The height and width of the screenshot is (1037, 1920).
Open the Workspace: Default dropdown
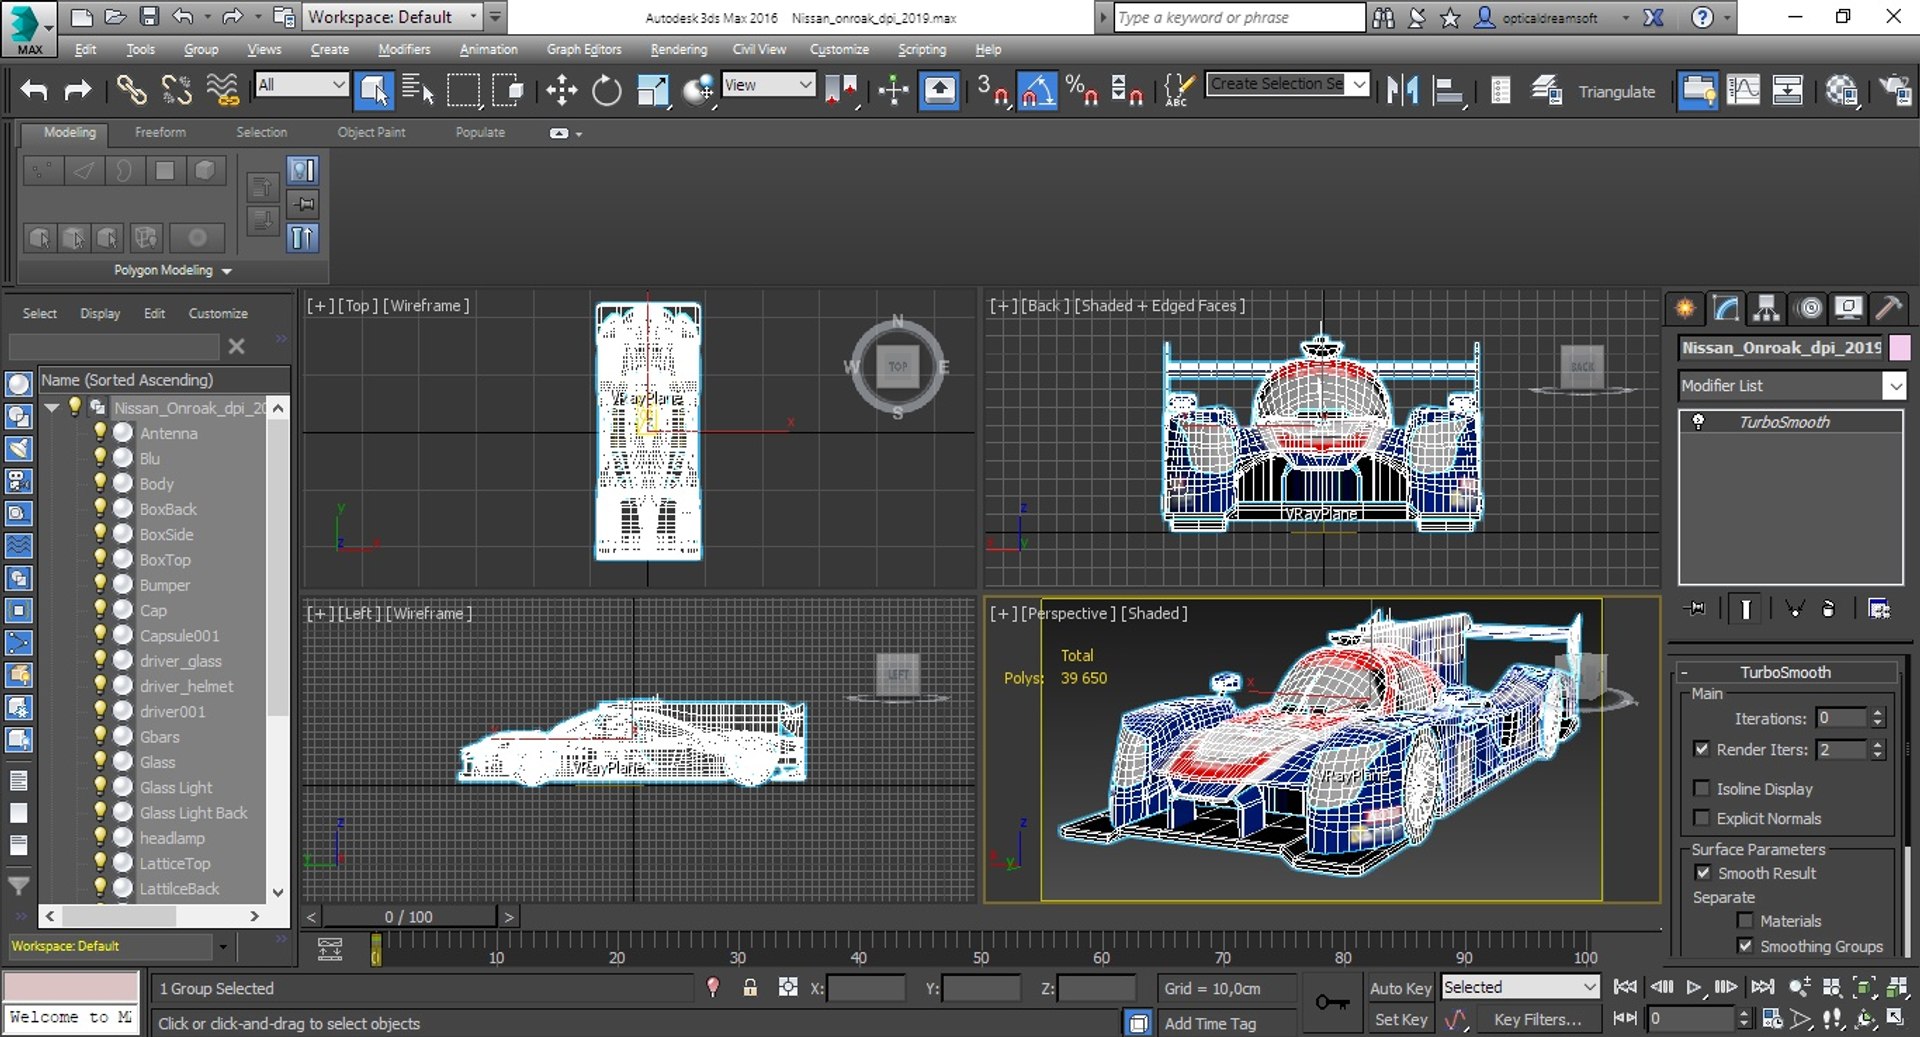click(x=391, y=17)
